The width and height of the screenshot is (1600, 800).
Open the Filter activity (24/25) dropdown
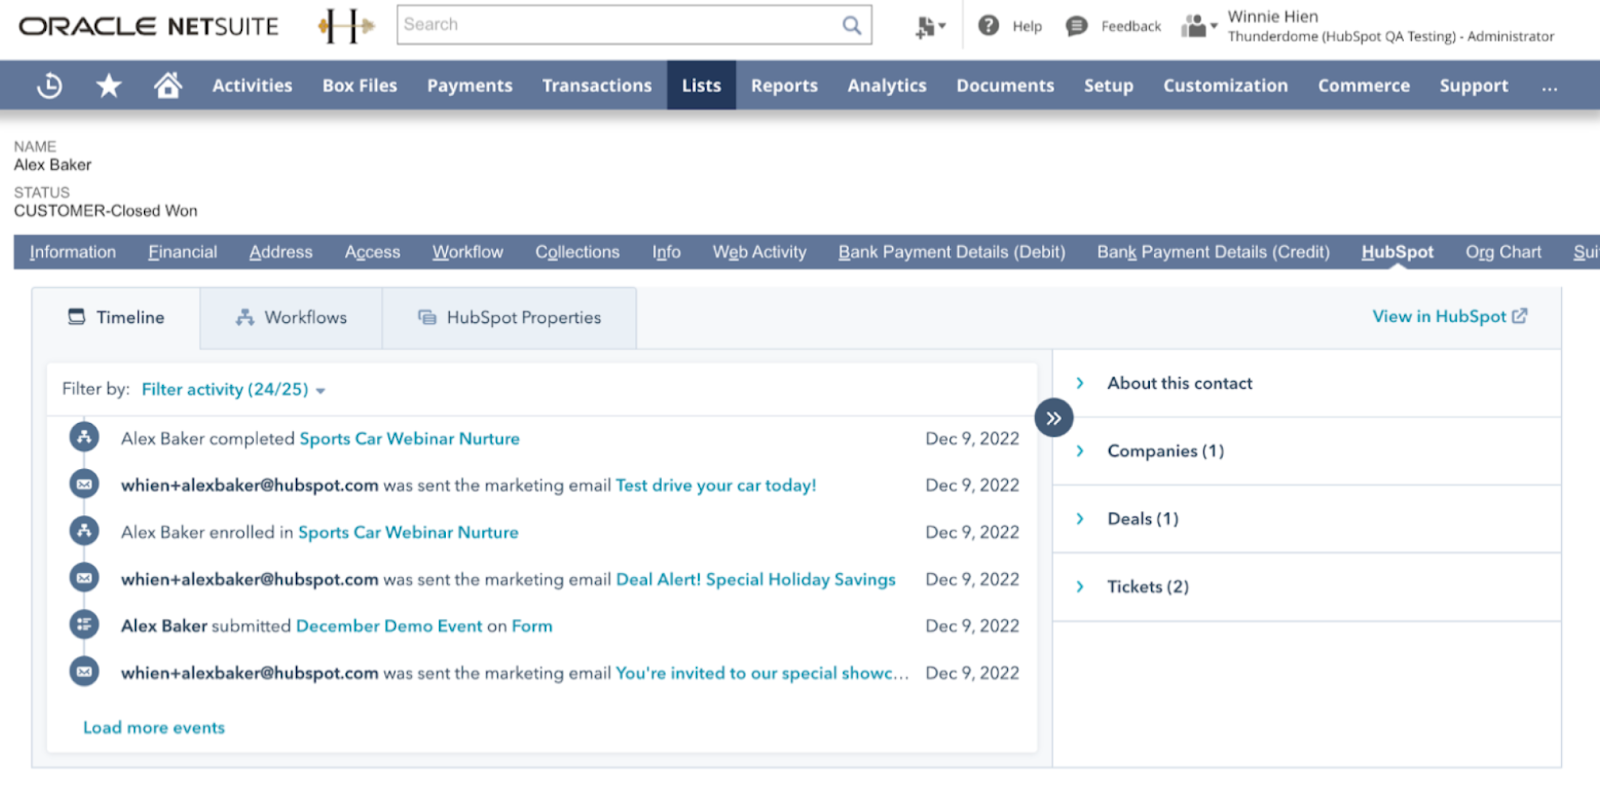coord(234,389)
